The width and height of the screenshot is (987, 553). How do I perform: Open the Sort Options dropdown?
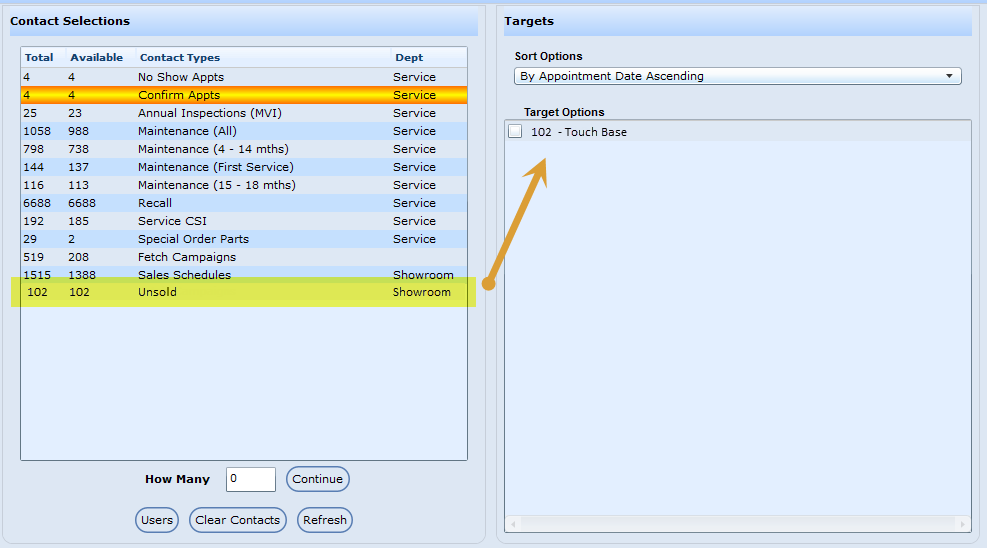point(737,76)
